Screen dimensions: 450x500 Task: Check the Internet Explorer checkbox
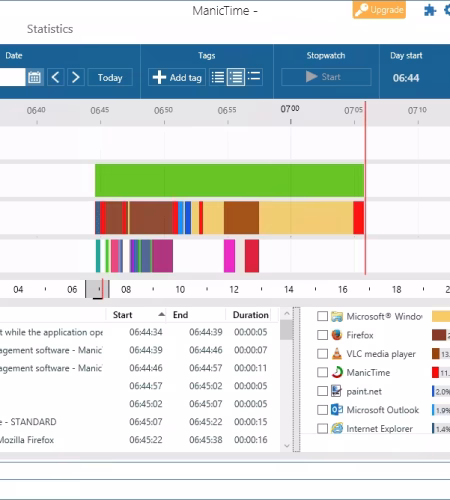[322, 428]
